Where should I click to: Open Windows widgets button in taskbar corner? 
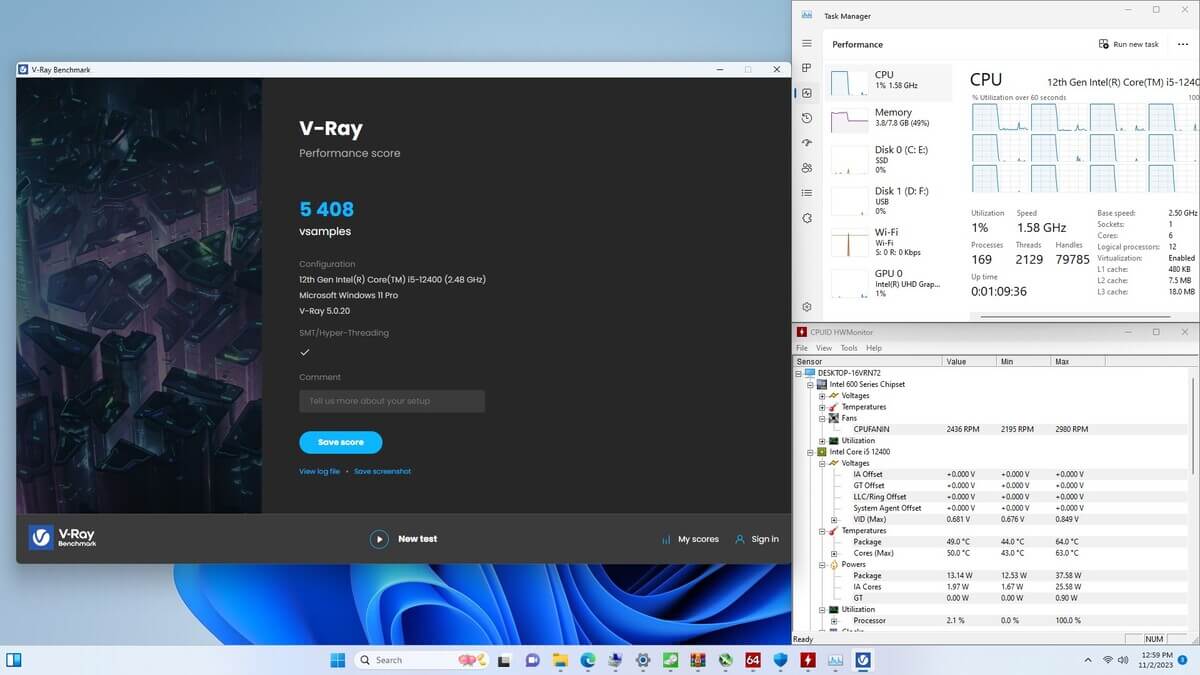pyautogui.click(x=14, y=660)
